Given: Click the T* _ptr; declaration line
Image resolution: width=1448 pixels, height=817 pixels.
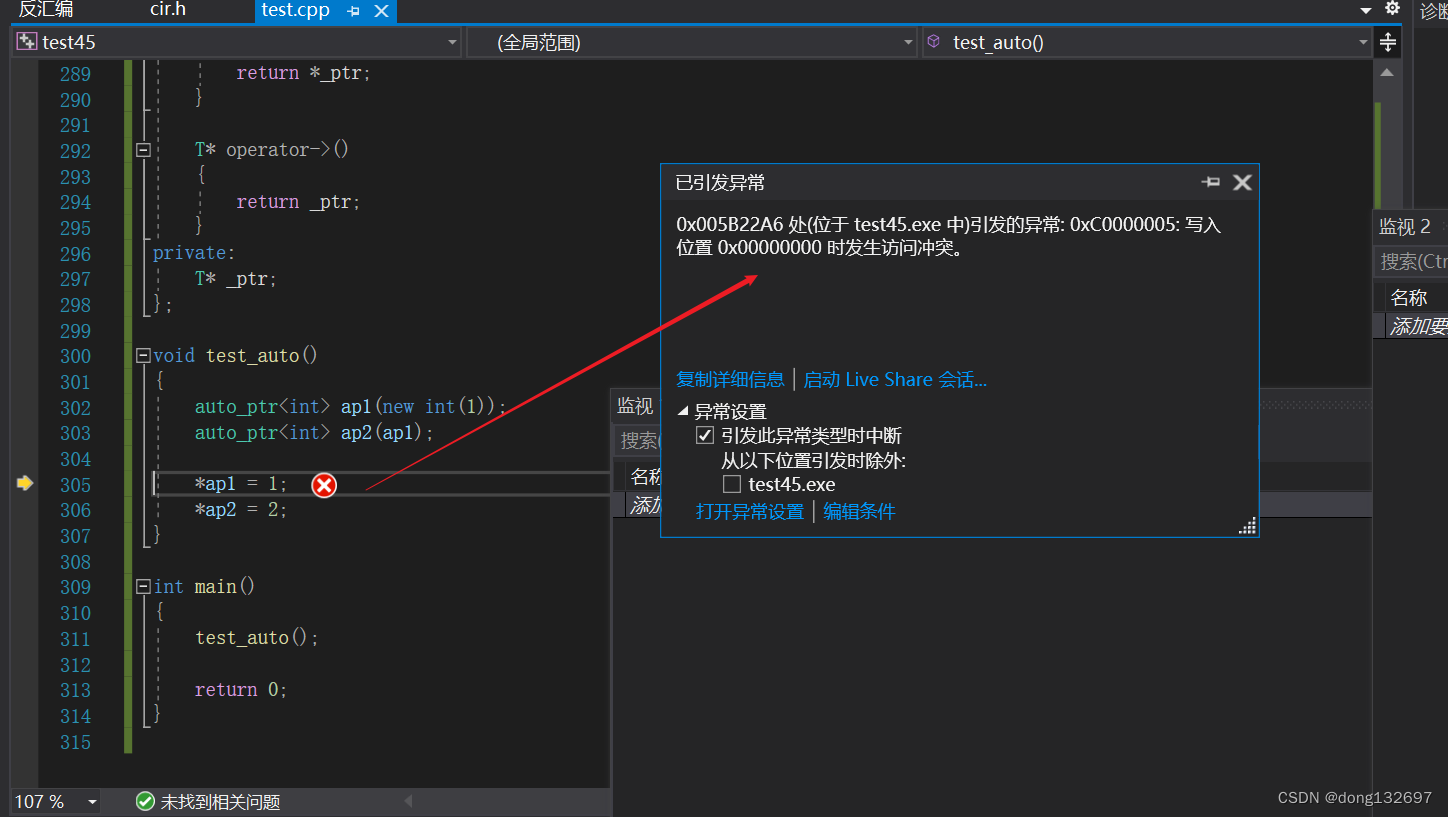Looking at the screenshot, I should [236, 279].
